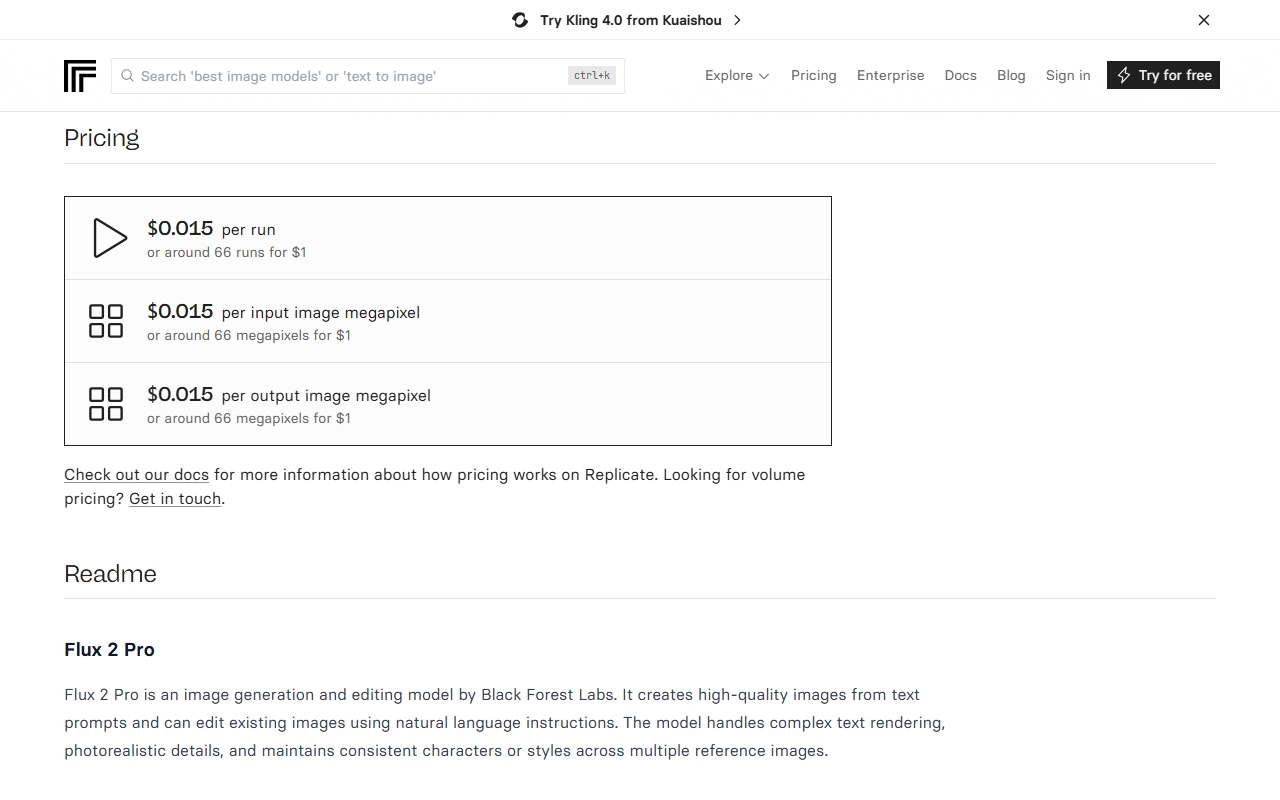The height and width of the screenshot is (800, 1280).
Task: Click the '$0.015 per run' price text
Action: [x=211, y=229]
